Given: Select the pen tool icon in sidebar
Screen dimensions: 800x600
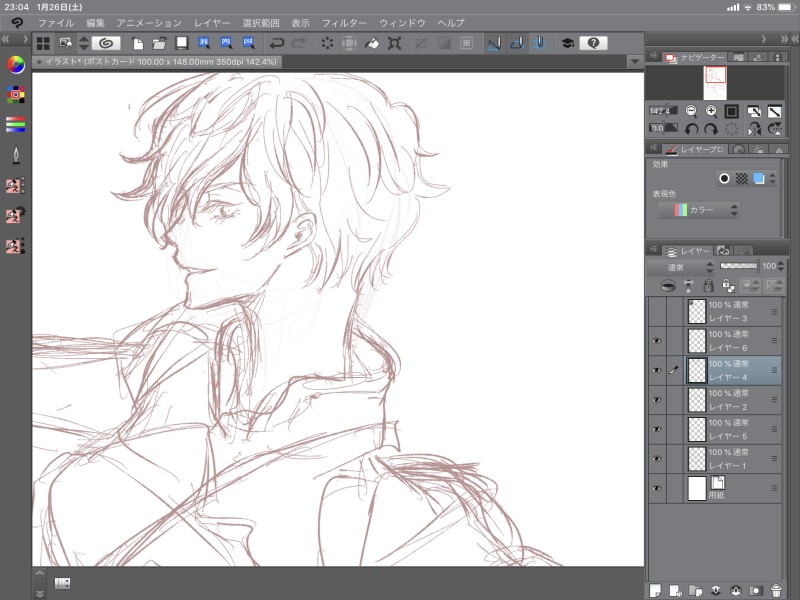Looking at the screenshot, I should 16,155.
